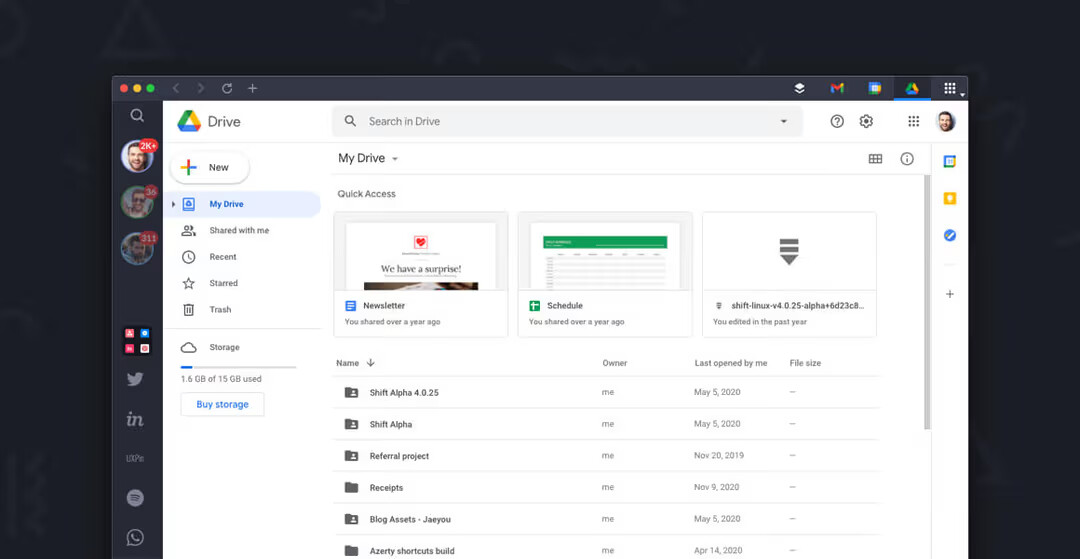This screenshot has height=559, width=1080.
Task: Open Google Calendar in side panel
Action: point(950,161)
